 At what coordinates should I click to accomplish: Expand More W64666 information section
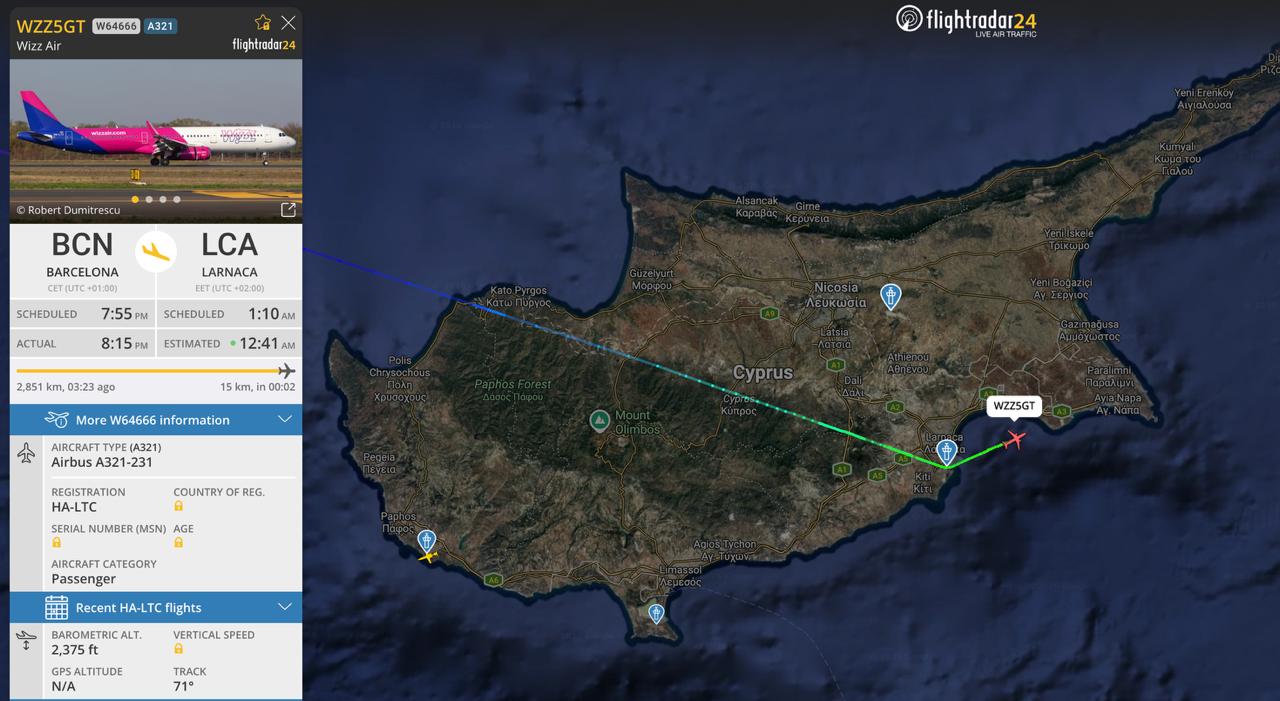point(156,420)
